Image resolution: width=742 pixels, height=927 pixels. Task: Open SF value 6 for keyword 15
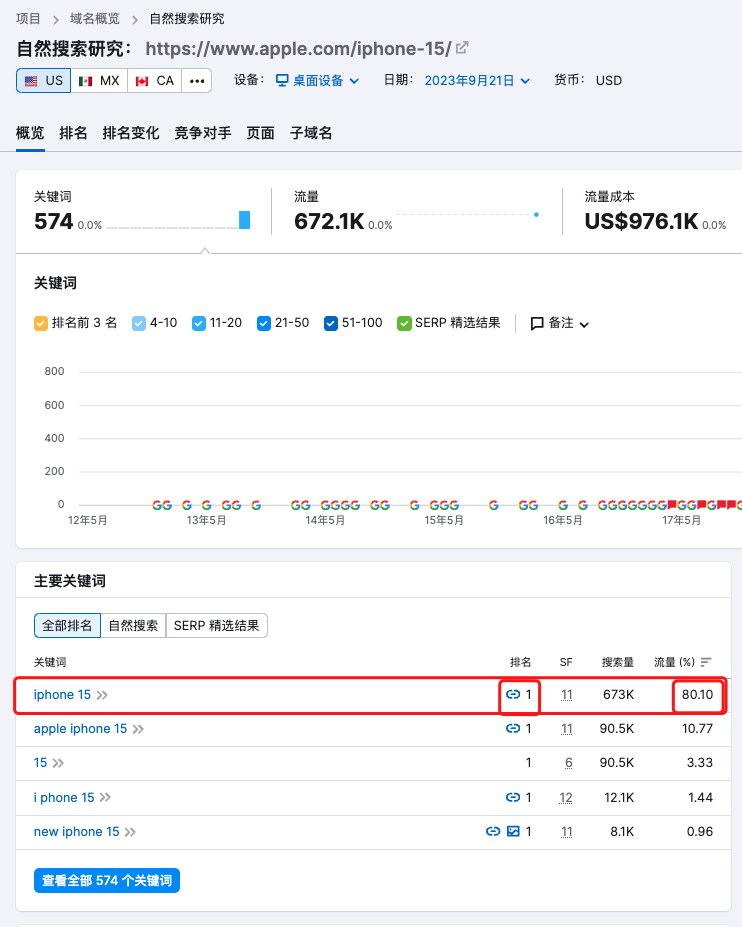point(569,763)
